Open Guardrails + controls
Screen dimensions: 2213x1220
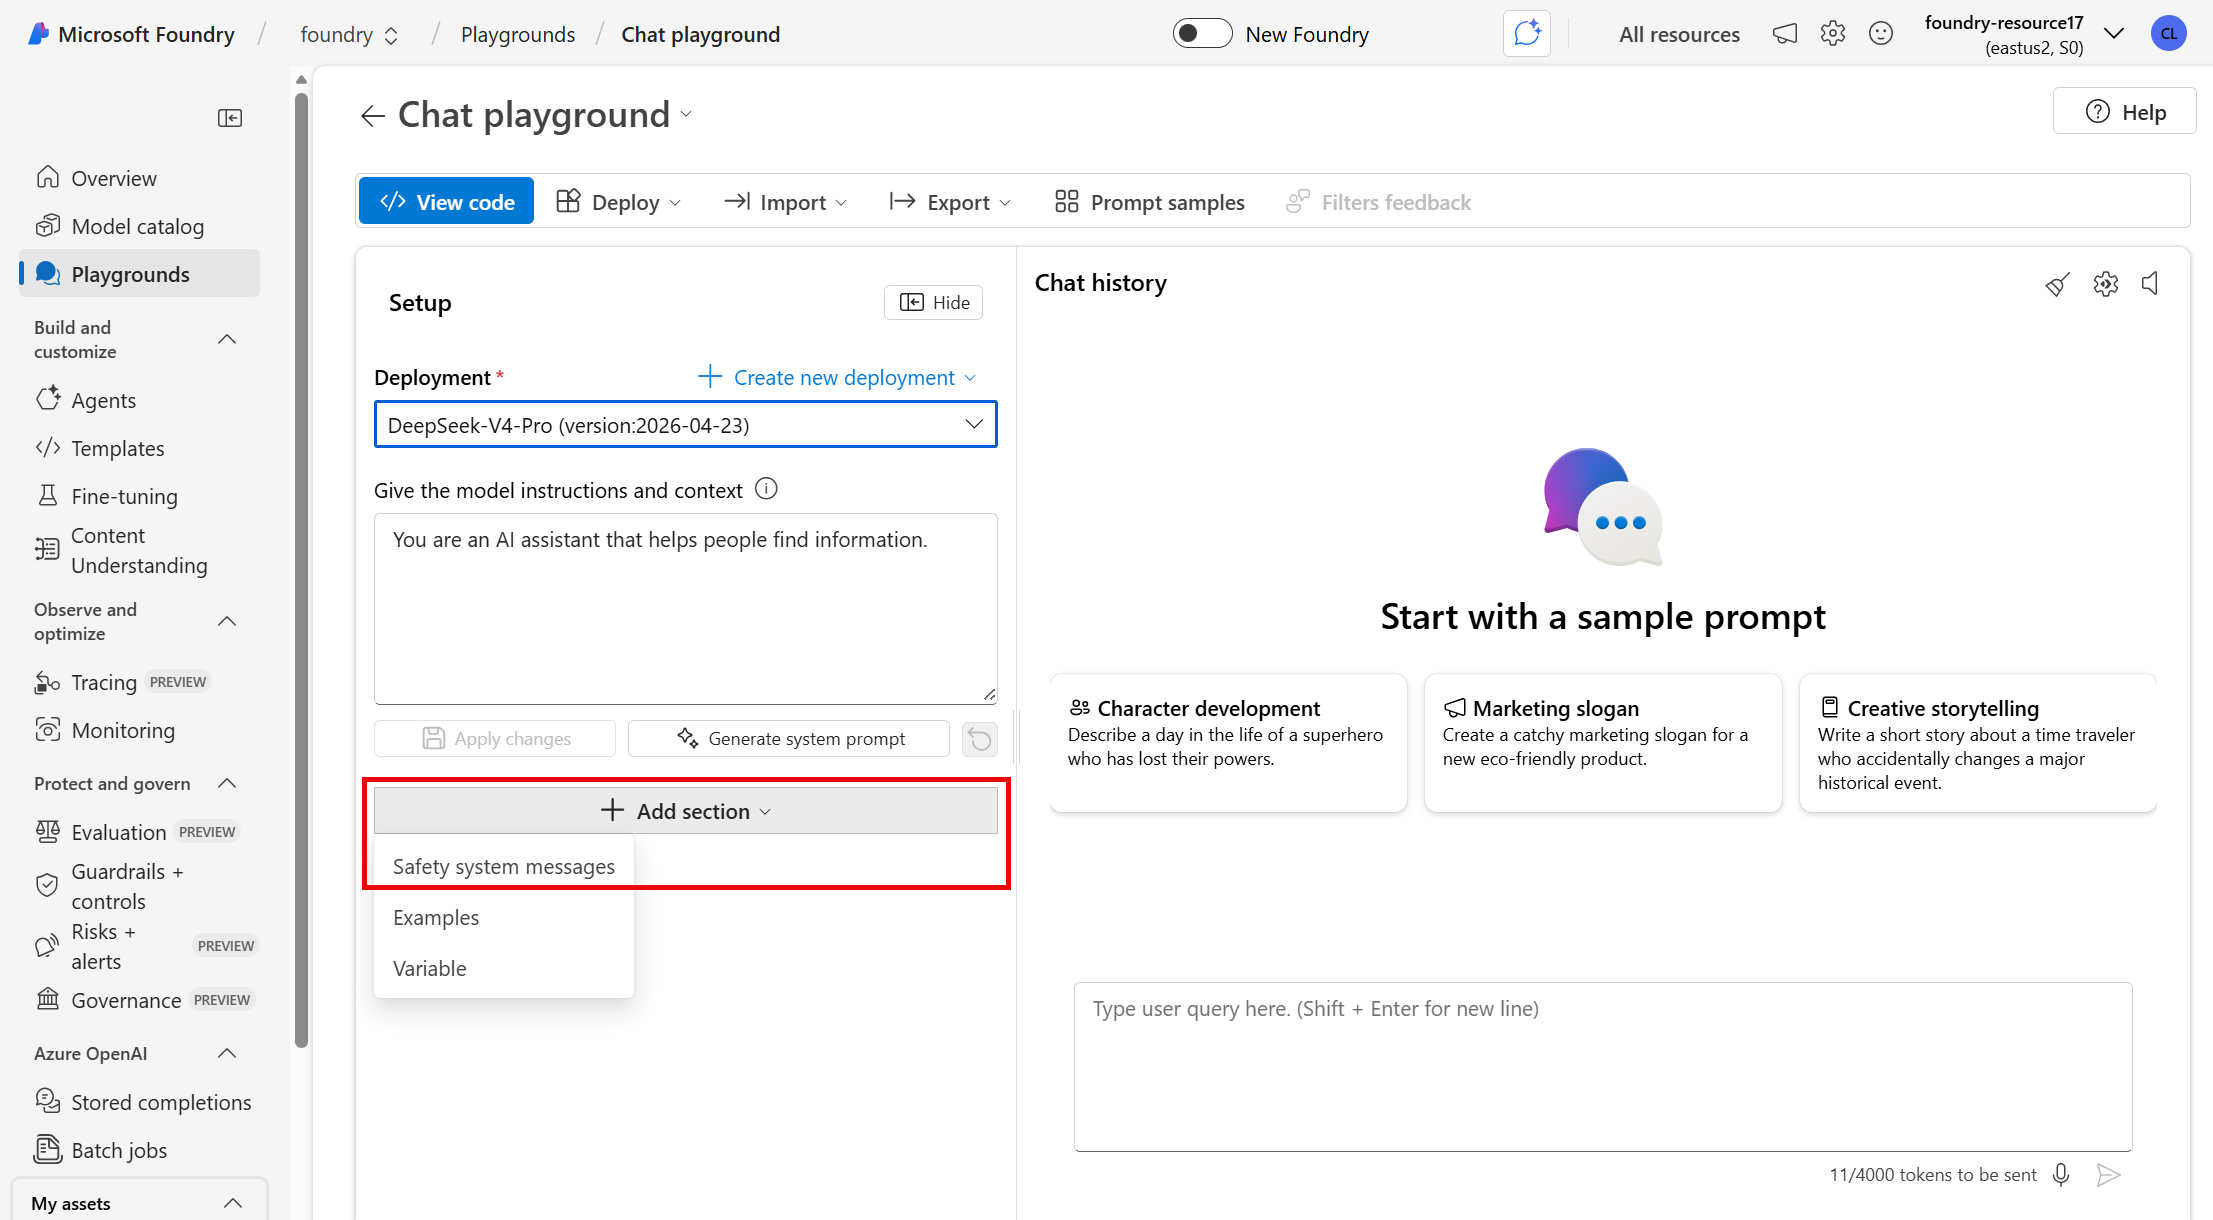(140, 886)
